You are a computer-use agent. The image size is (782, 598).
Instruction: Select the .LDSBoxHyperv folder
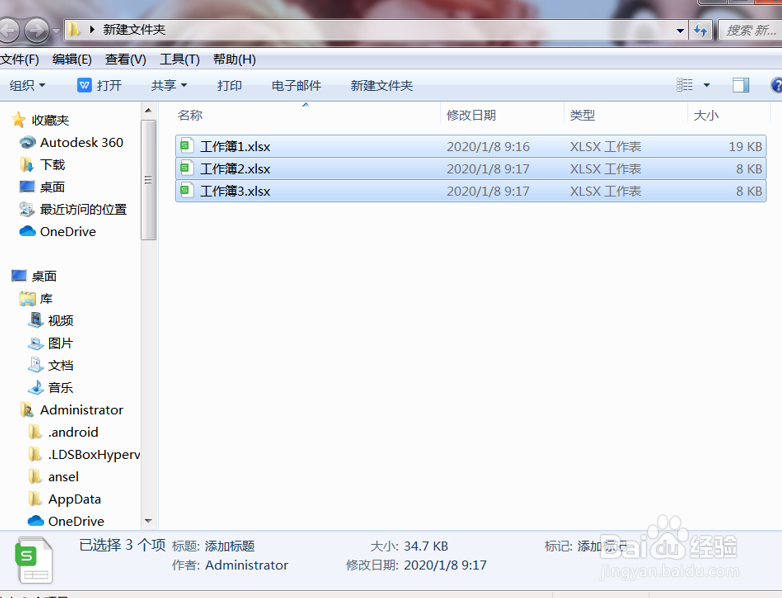(x=84, y=454)
